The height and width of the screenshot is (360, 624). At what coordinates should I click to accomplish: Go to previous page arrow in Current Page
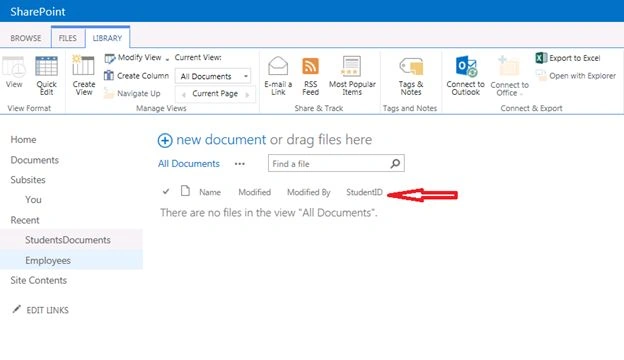[x=183, y=95]
